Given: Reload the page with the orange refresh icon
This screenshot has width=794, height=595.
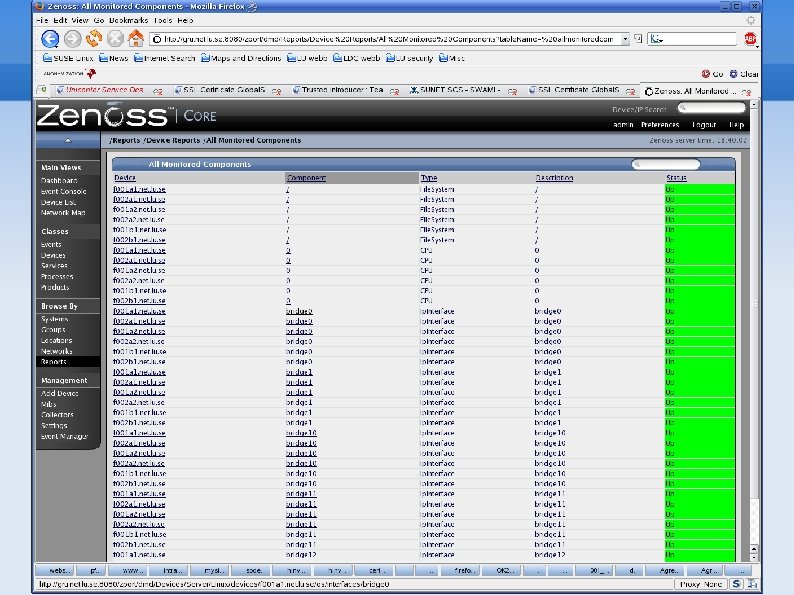Looking at the screenshot, I should 94,38.
